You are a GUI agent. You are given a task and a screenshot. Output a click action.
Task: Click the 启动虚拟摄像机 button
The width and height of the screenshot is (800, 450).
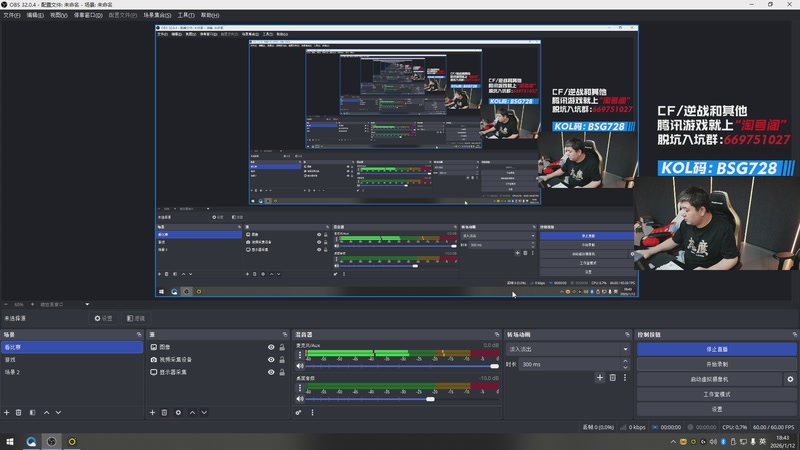[x=709, y=379]
